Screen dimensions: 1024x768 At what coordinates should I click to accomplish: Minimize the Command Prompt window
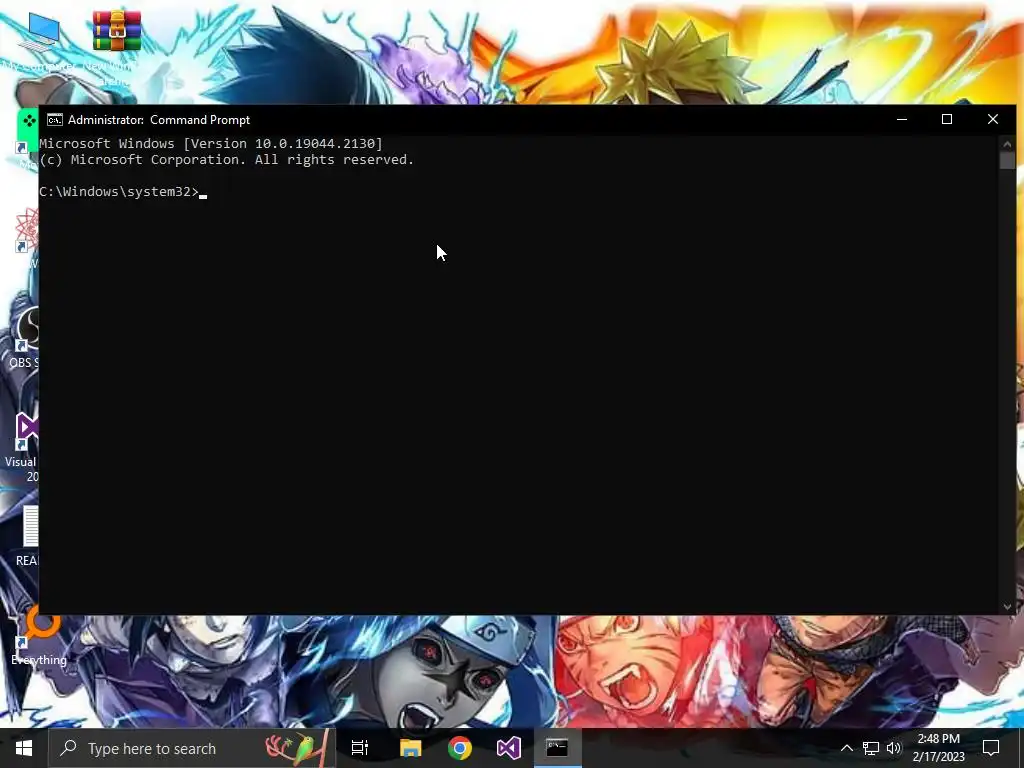902,120
